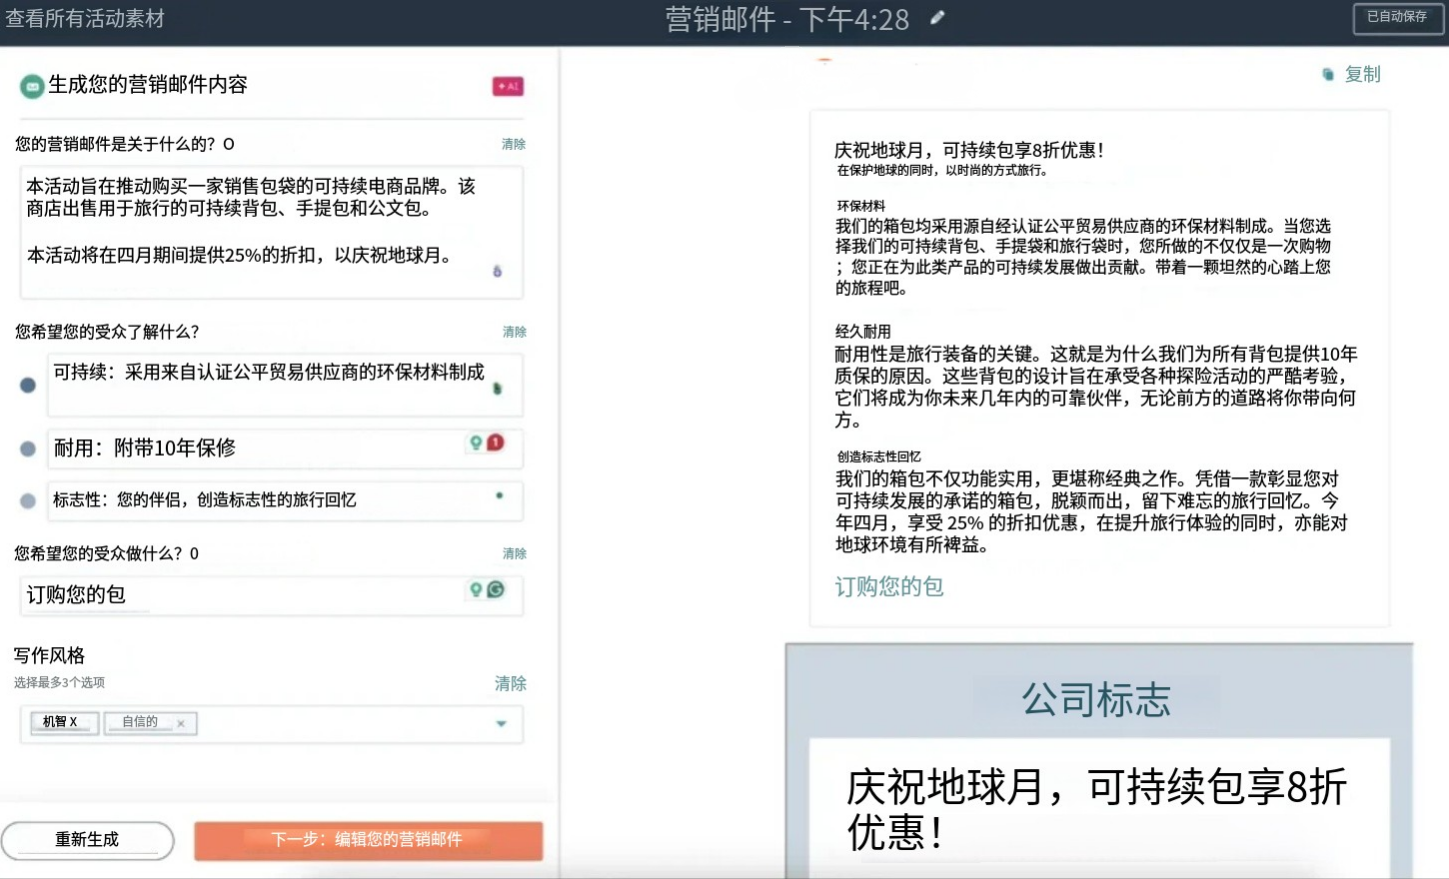Image resolution: width=1449 pixels, height=879 pixels.
Task: Open 查看所有活动素材 navigation
Action: [86, 17]
